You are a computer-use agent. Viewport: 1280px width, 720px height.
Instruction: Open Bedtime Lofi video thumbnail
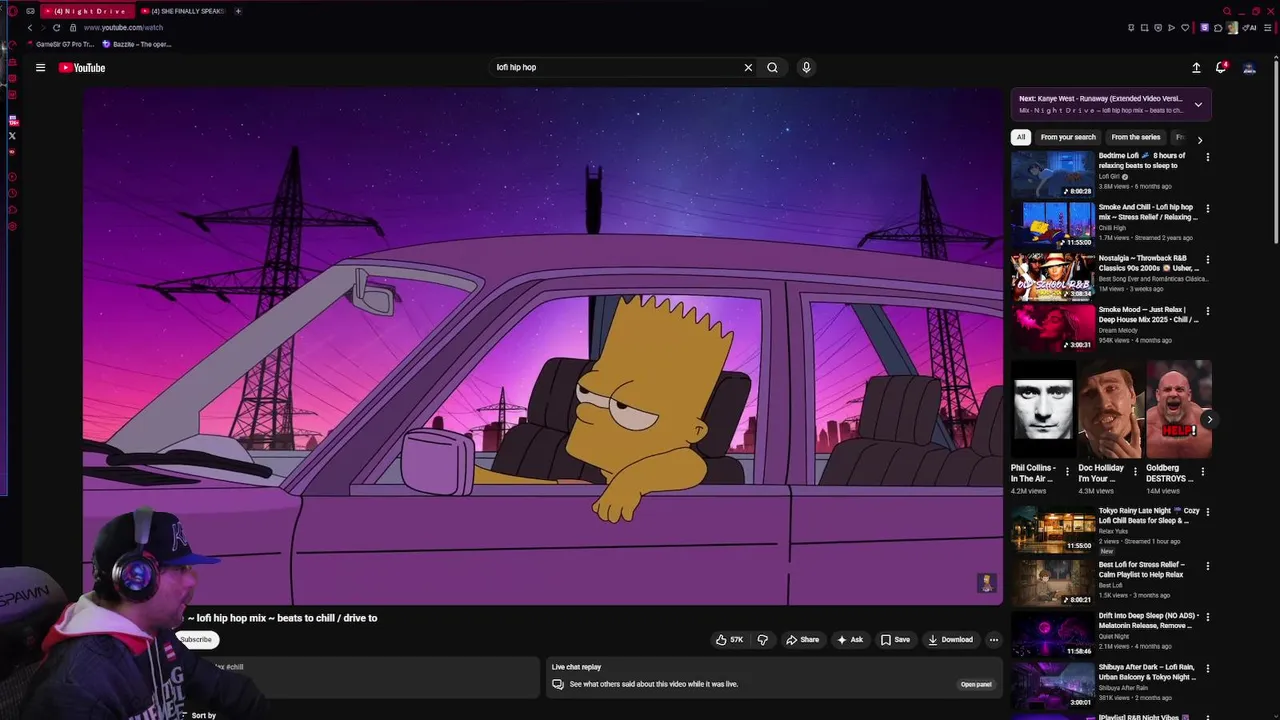1053,174
